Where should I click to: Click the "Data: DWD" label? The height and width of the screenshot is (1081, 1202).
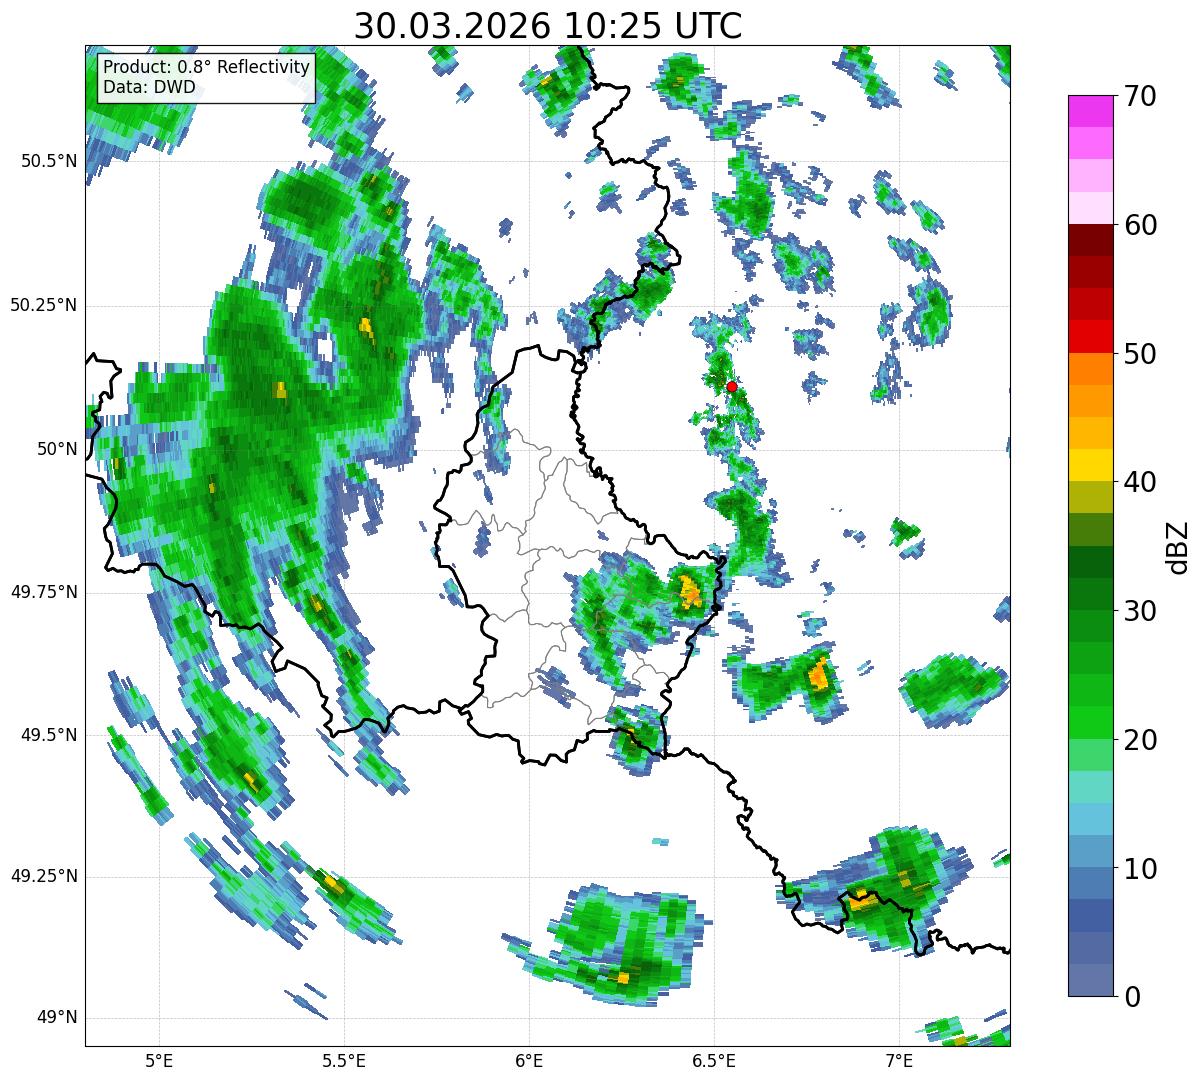[x=149, y=88]
